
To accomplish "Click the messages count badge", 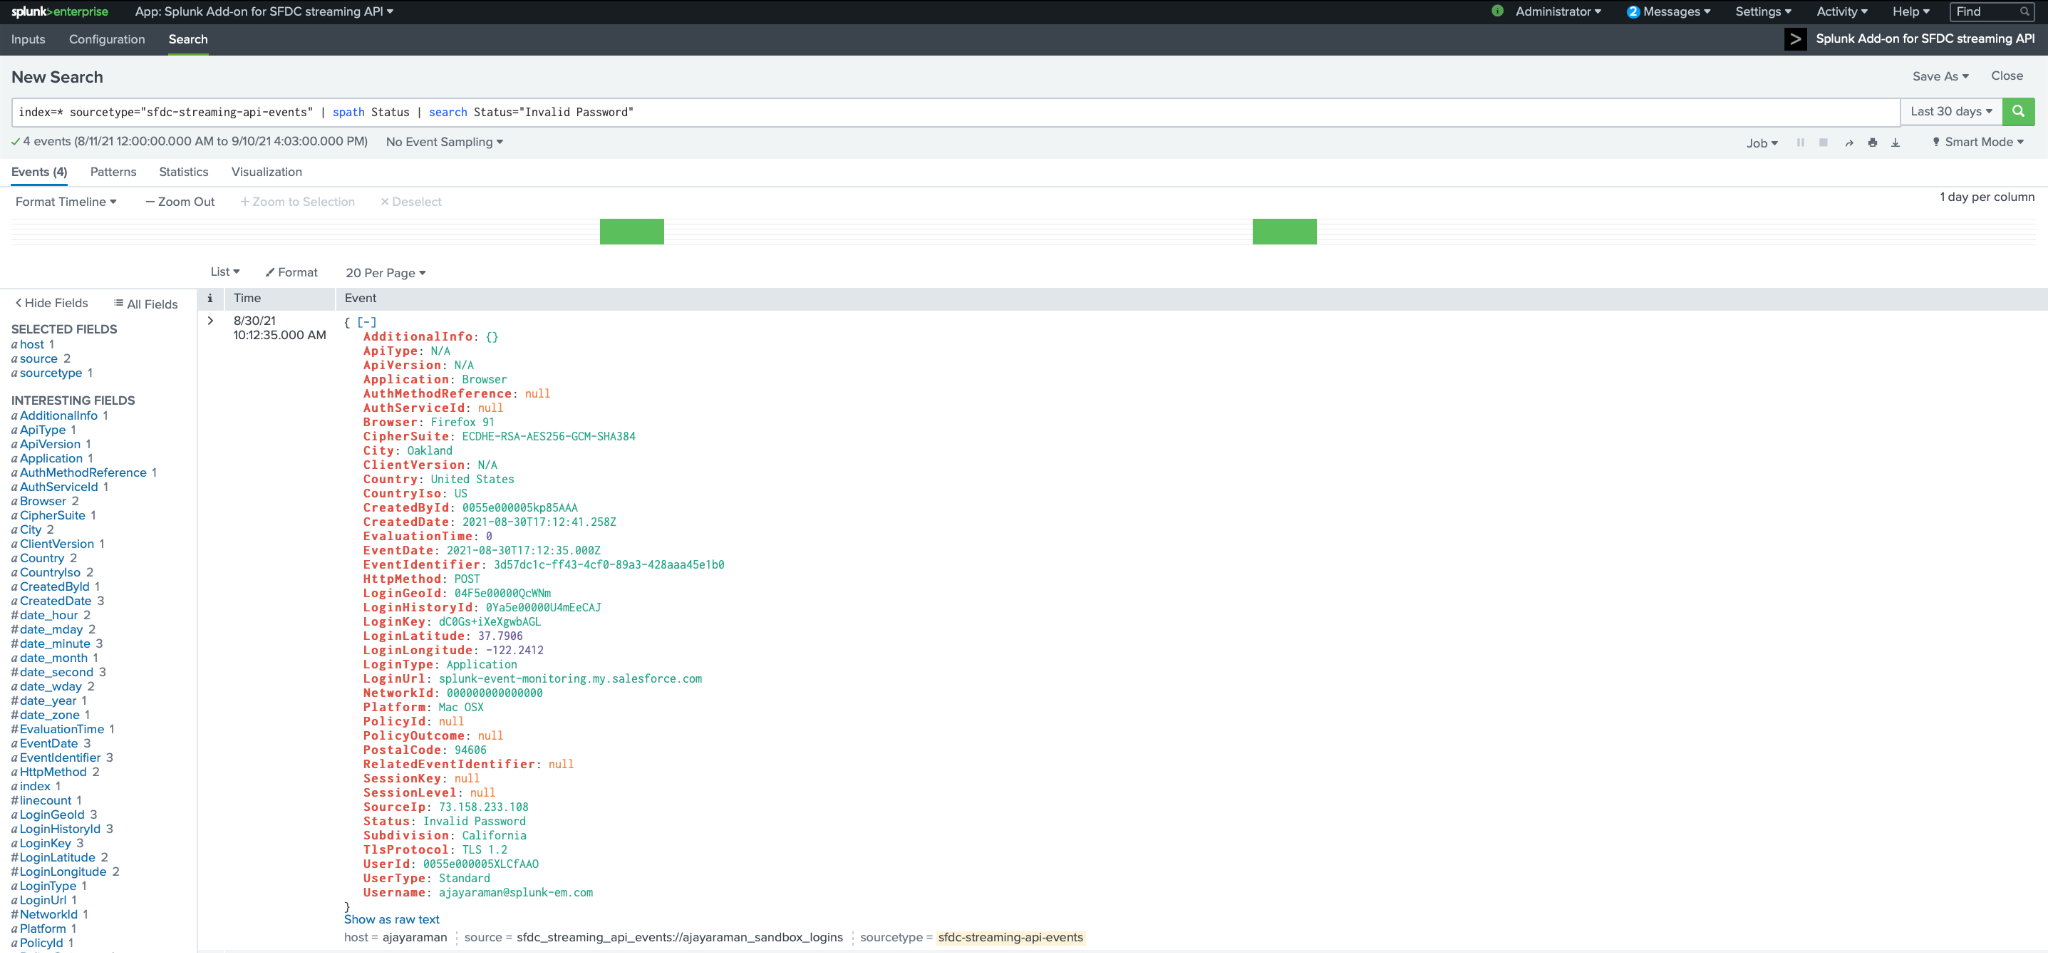I will (x=1633, y=12).
